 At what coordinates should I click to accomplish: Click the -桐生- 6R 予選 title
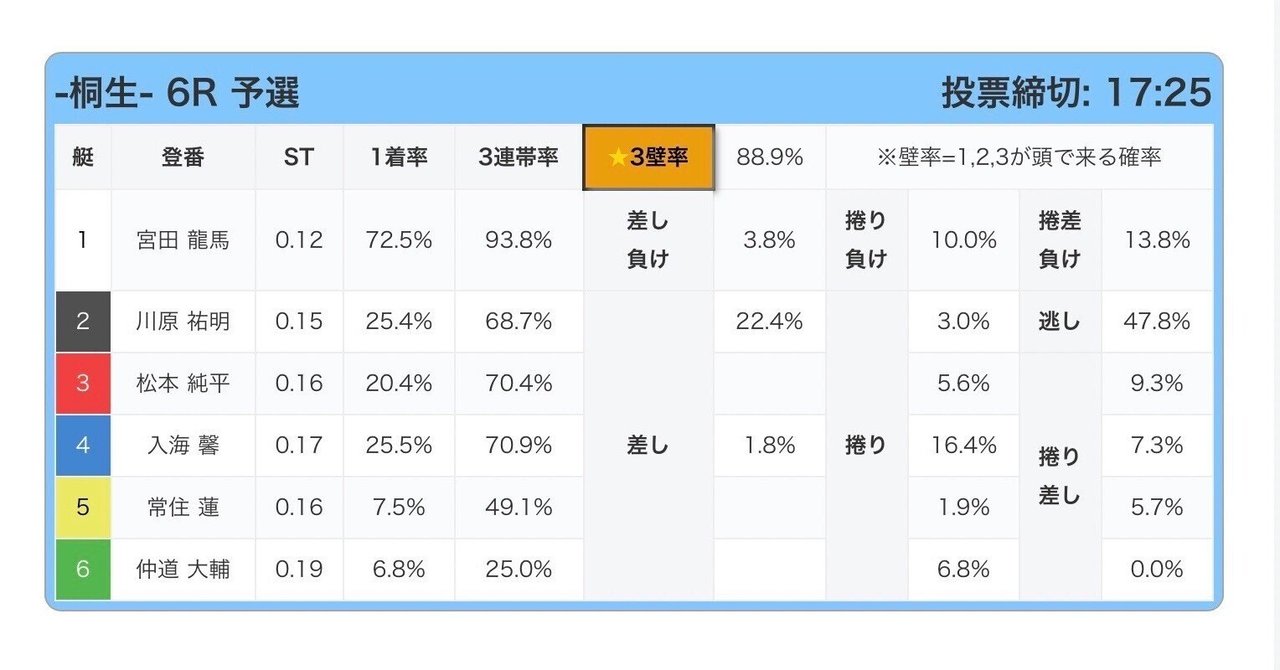pyautogui.click(x=177, y=93)
